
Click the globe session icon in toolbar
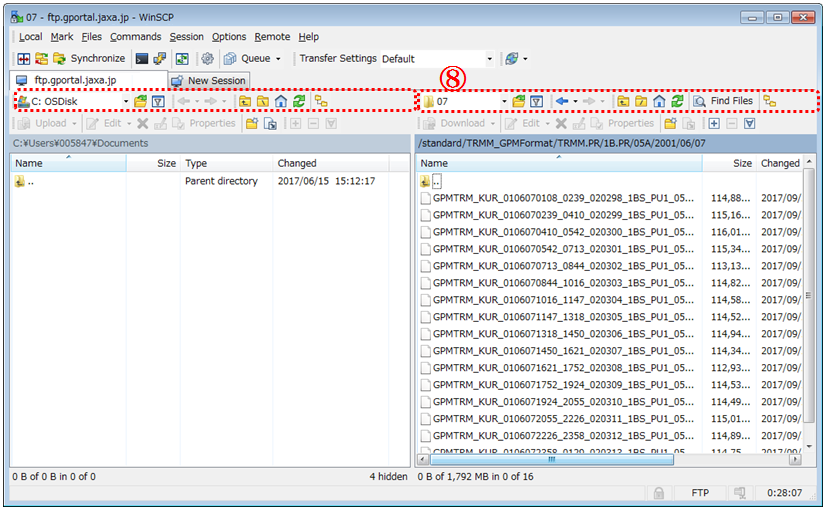512,59
